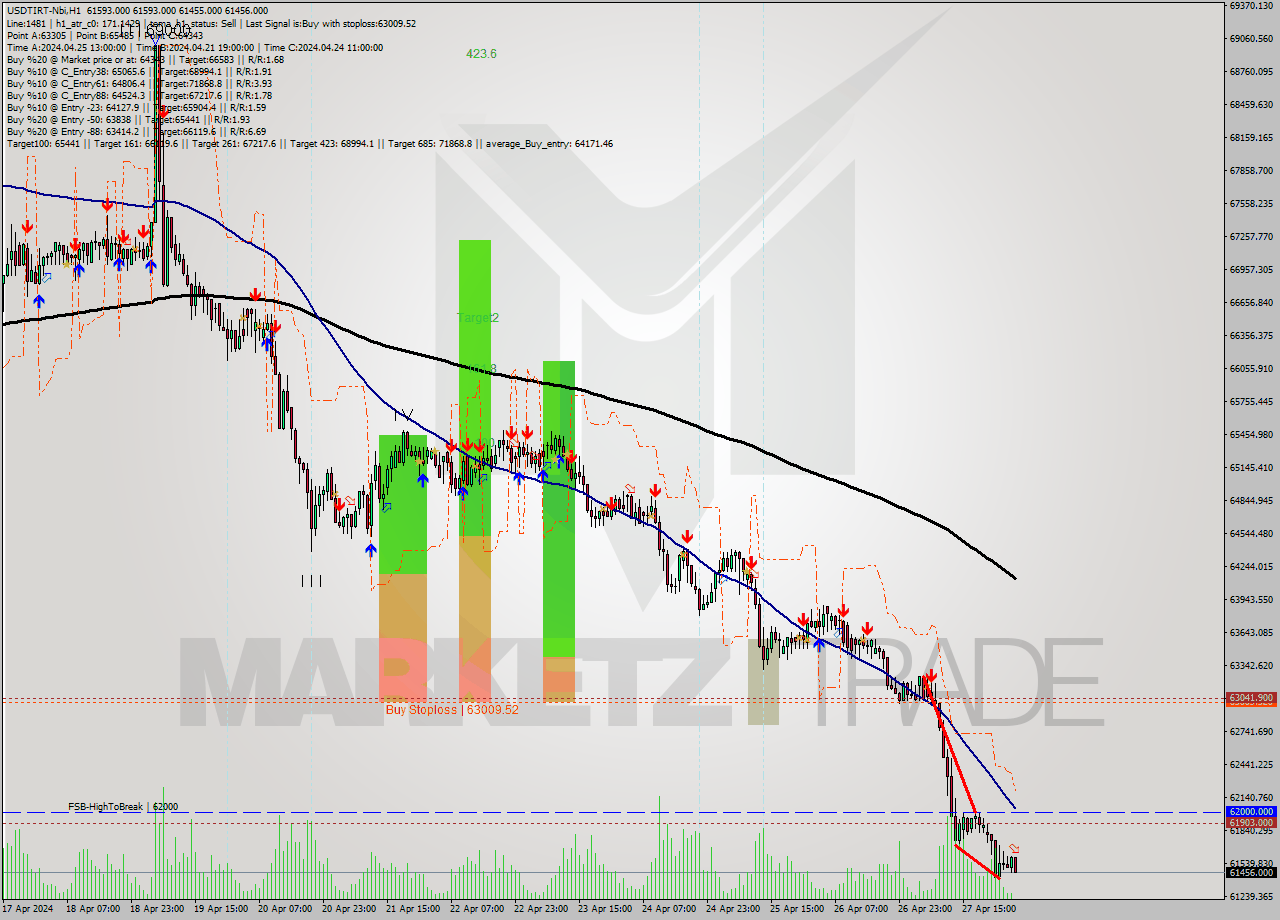Image resolution: width=1280 pixels, height=920 pixels.
Task: Click the 65755.445 price axis label
Action: pos(1250,401)
